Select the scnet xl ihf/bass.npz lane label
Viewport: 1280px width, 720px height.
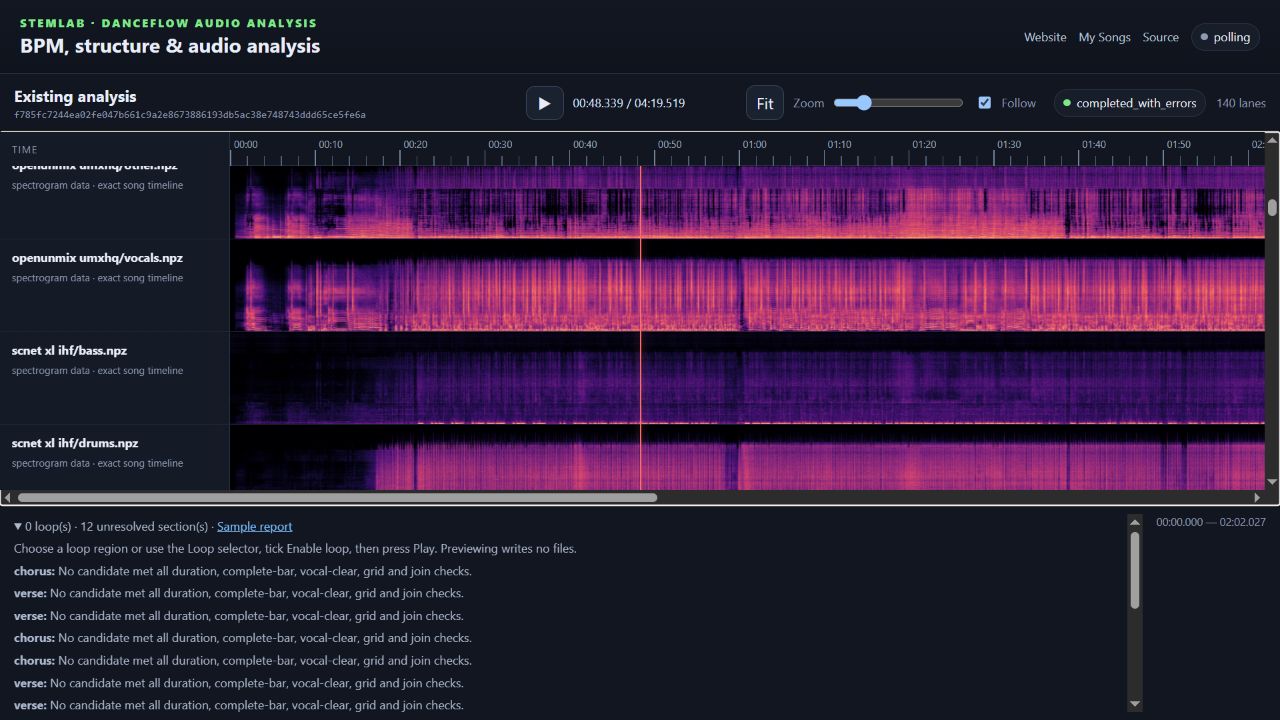pyautogui.click(x=69, y=351)
